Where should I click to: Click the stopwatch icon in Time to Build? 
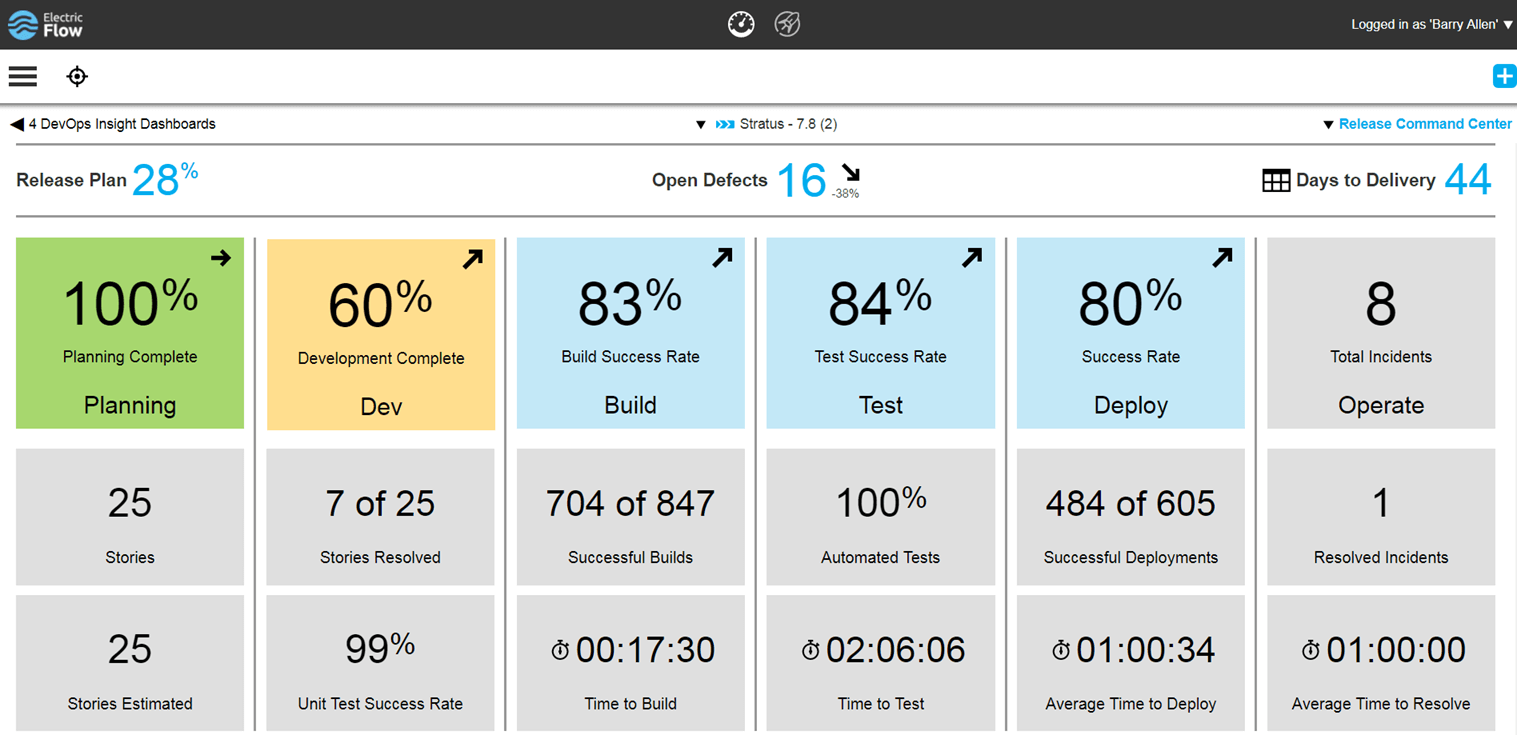click(560, 651)
